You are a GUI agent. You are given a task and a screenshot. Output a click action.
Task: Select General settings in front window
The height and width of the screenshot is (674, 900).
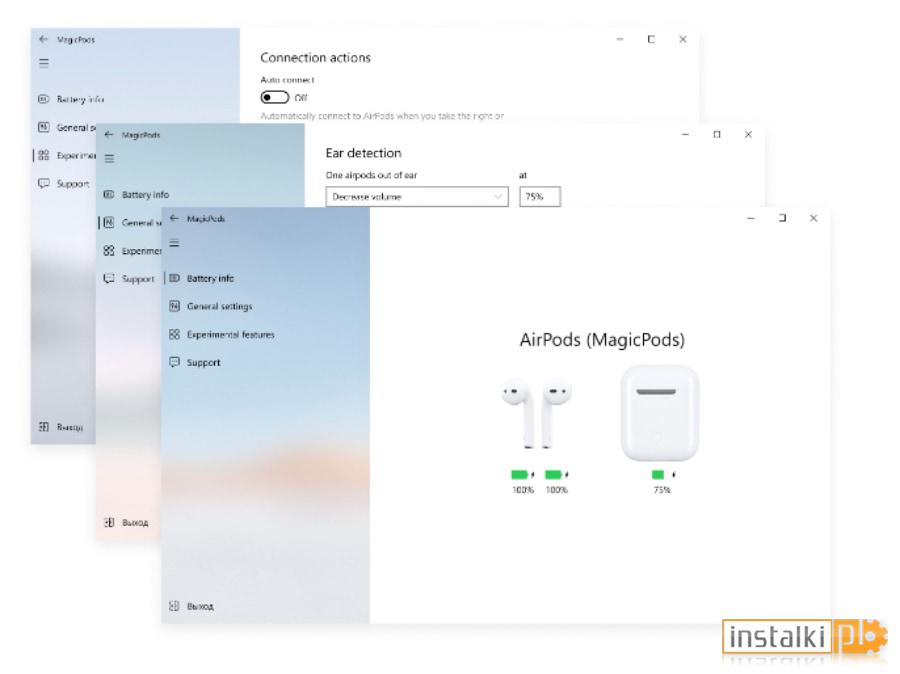[x=219, y=307]
